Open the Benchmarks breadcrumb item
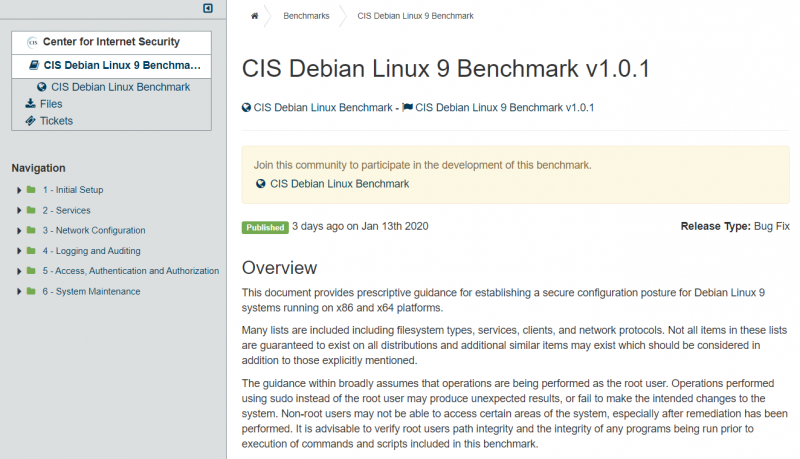The image size is (800, 459). coord(306,16)
